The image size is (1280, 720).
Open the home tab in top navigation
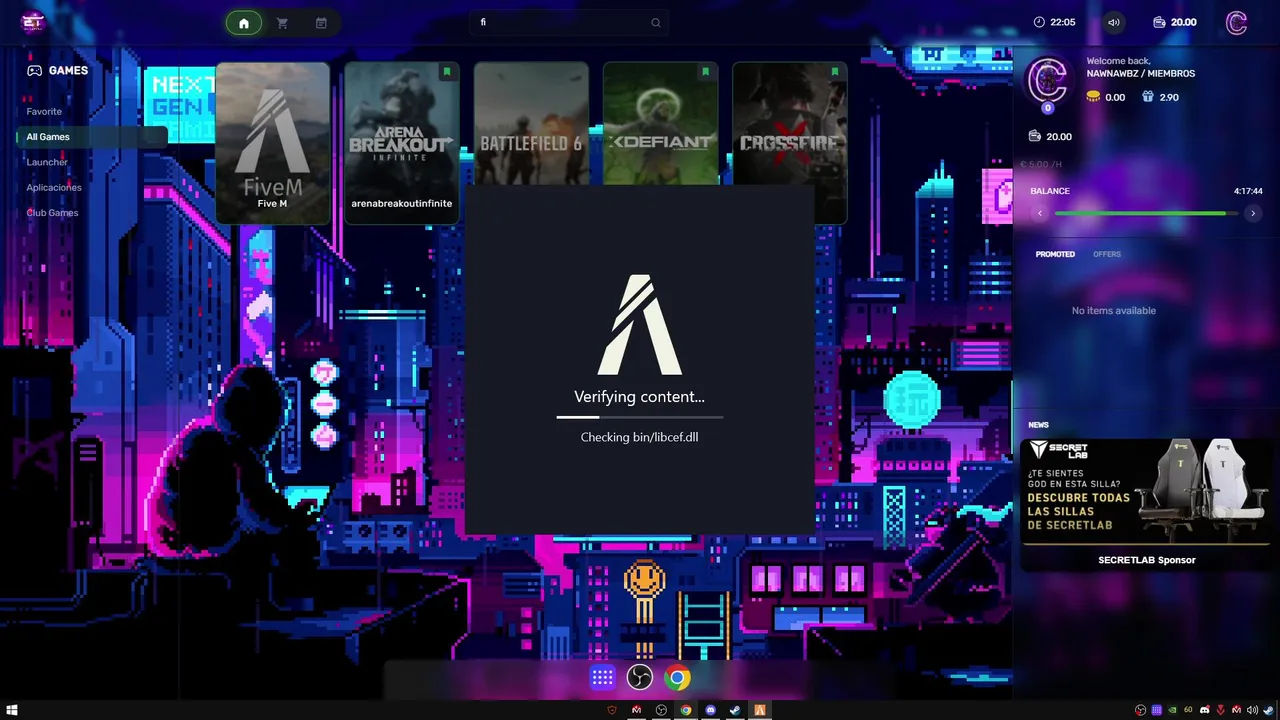(243, 23)
